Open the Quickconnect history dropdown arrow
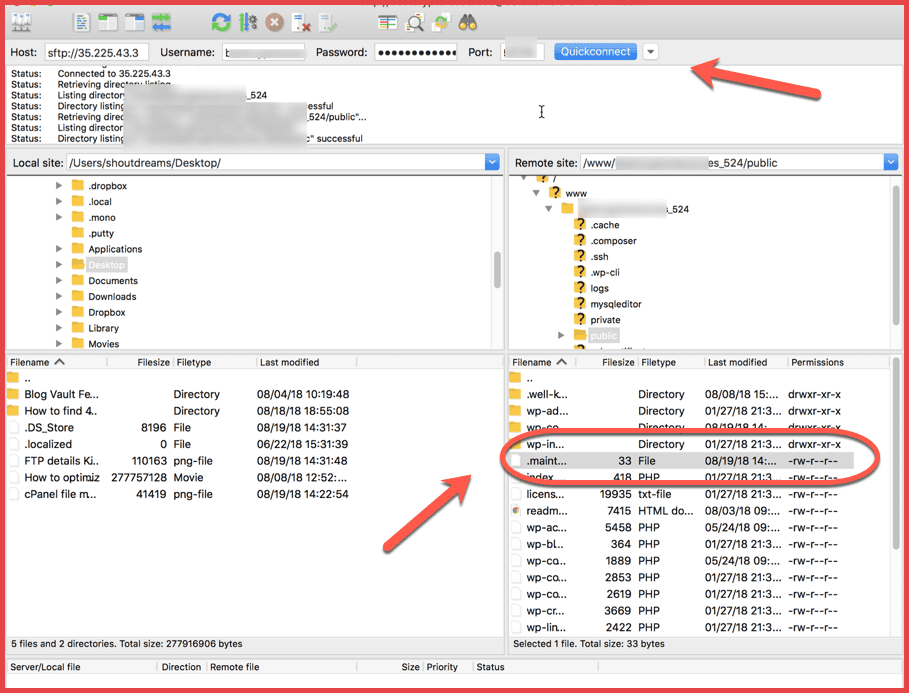909x693 pixels. 651,52
